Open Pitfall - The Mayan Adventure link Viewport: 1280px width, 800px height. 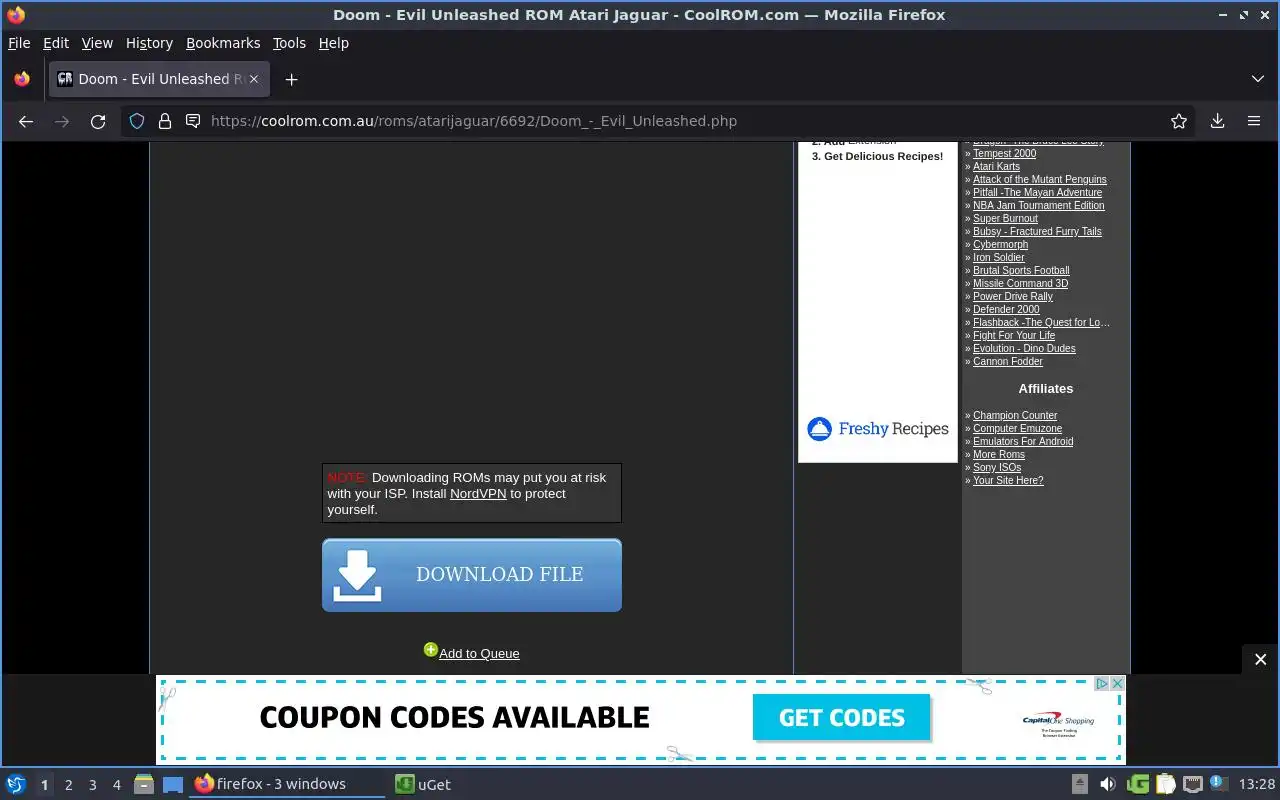[1037, 193]
